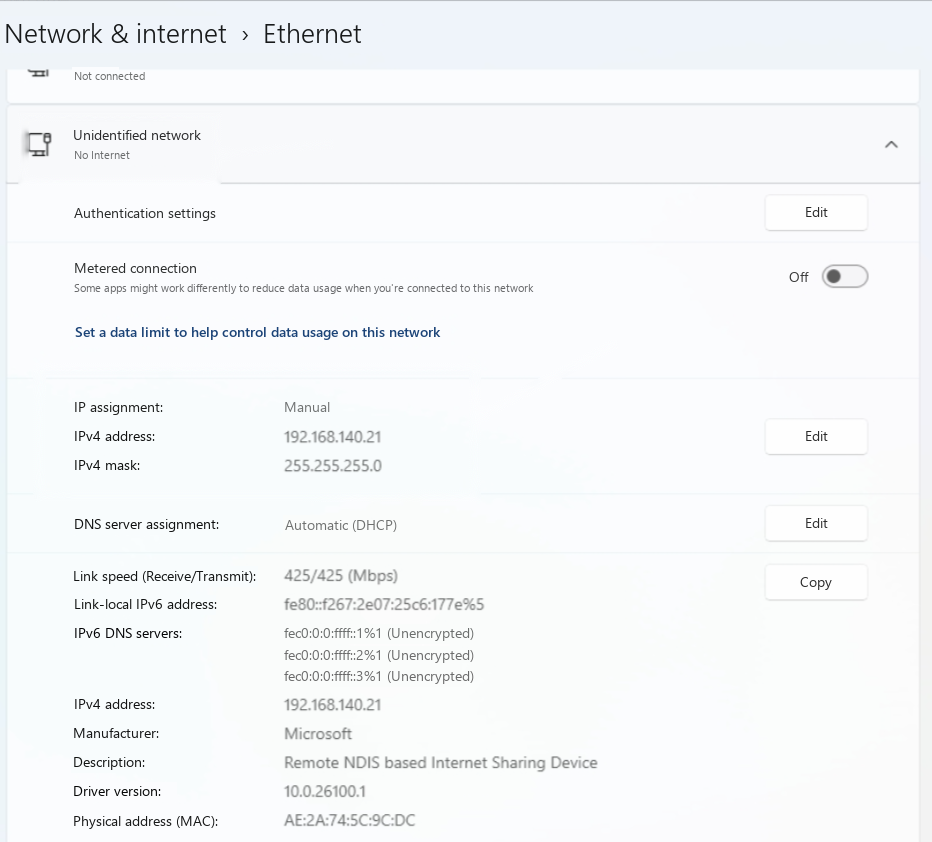Toggle the Metered connection switch
The height and width of the screenshot is (842, 932).
[x=845, y=277]
